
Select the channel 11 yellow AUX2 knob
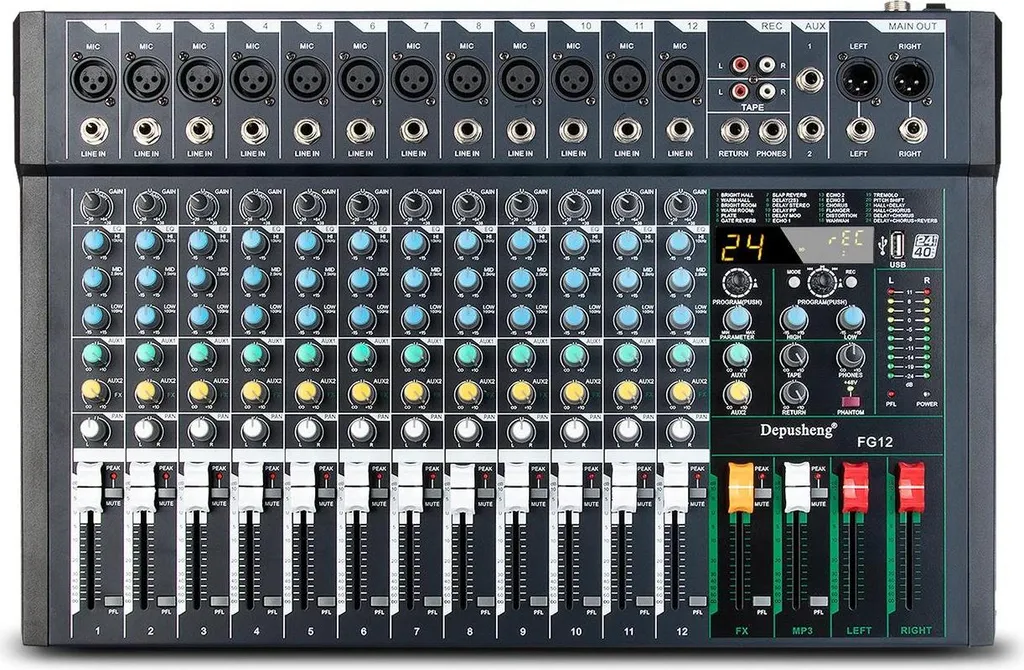(x=627, y=392)
